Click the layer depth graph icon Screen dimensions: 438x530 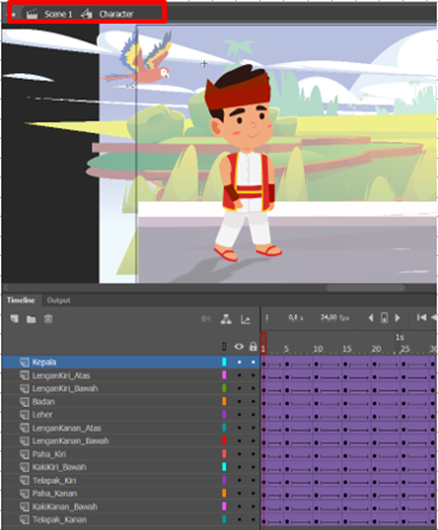(x=245, y=319)
